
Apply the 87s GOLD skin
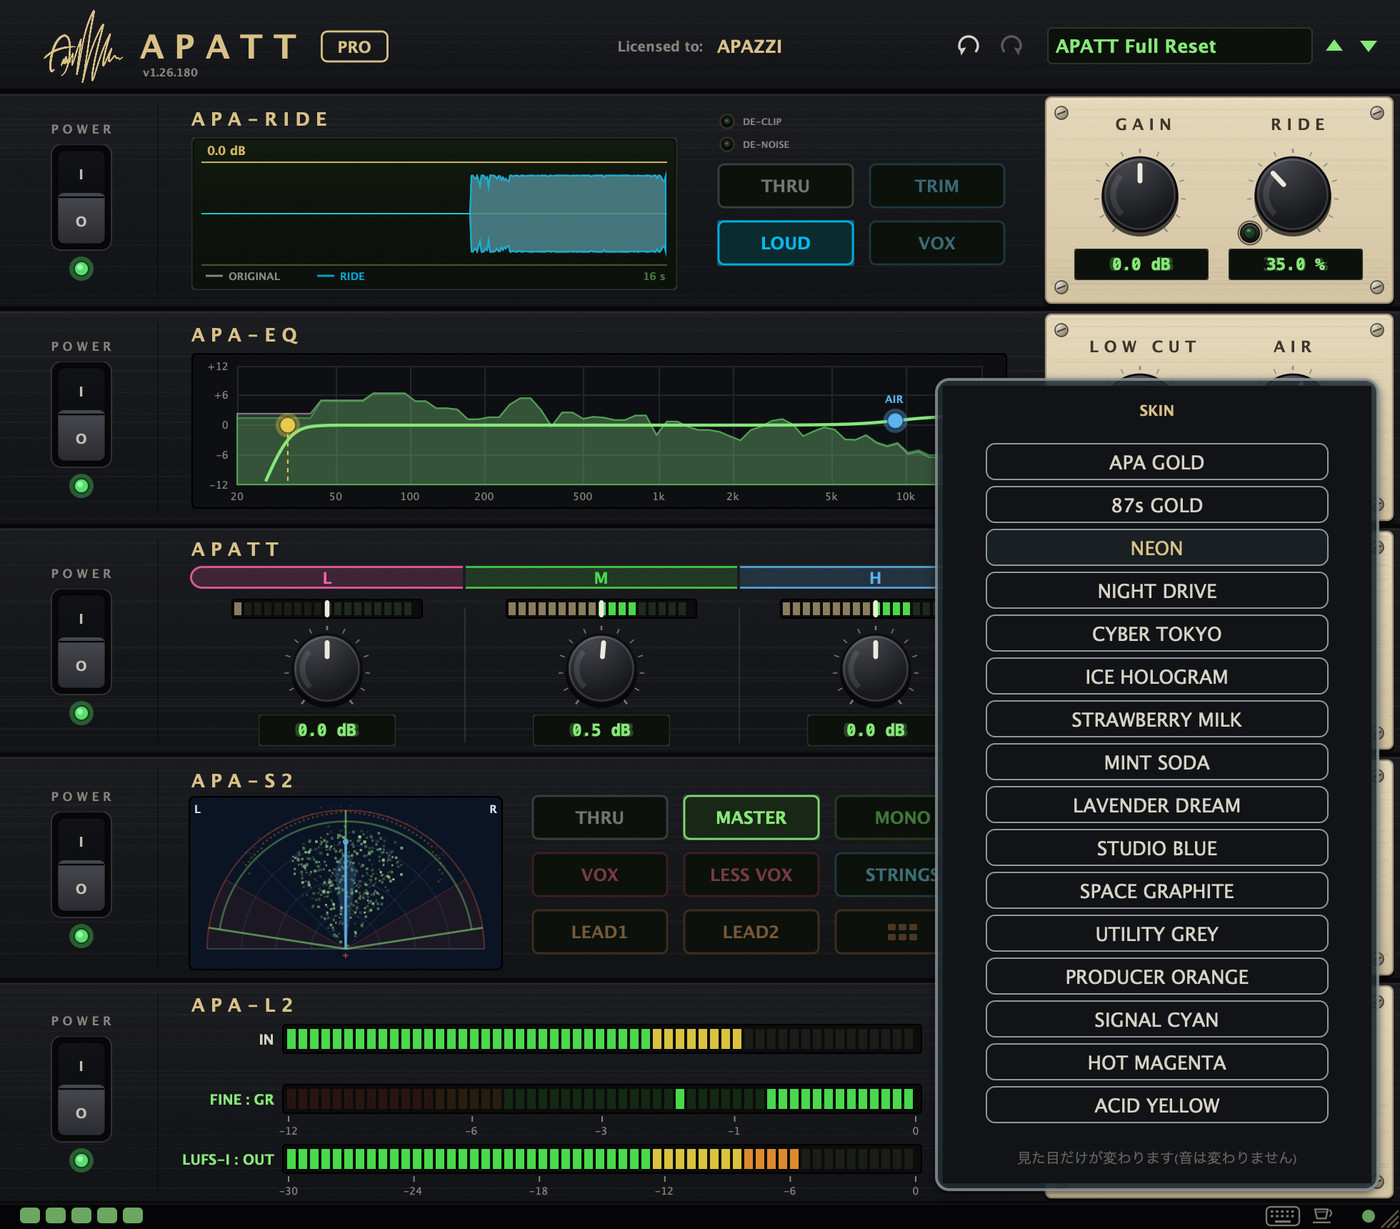pyautogui.click(x=1157, y=505)
